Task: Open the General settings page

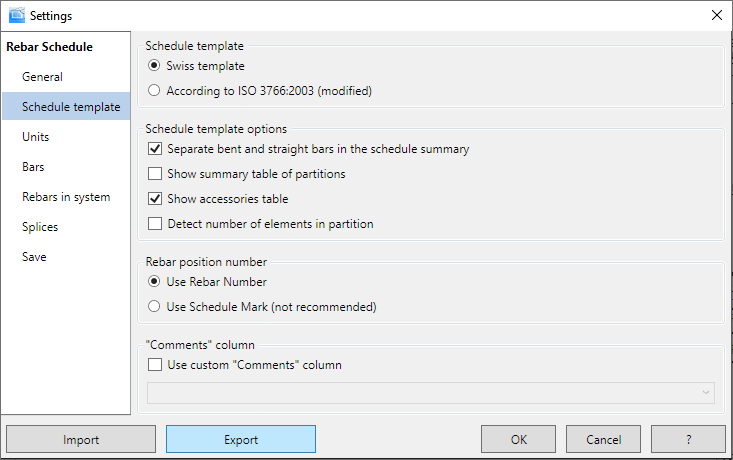Action: [42, 77]
